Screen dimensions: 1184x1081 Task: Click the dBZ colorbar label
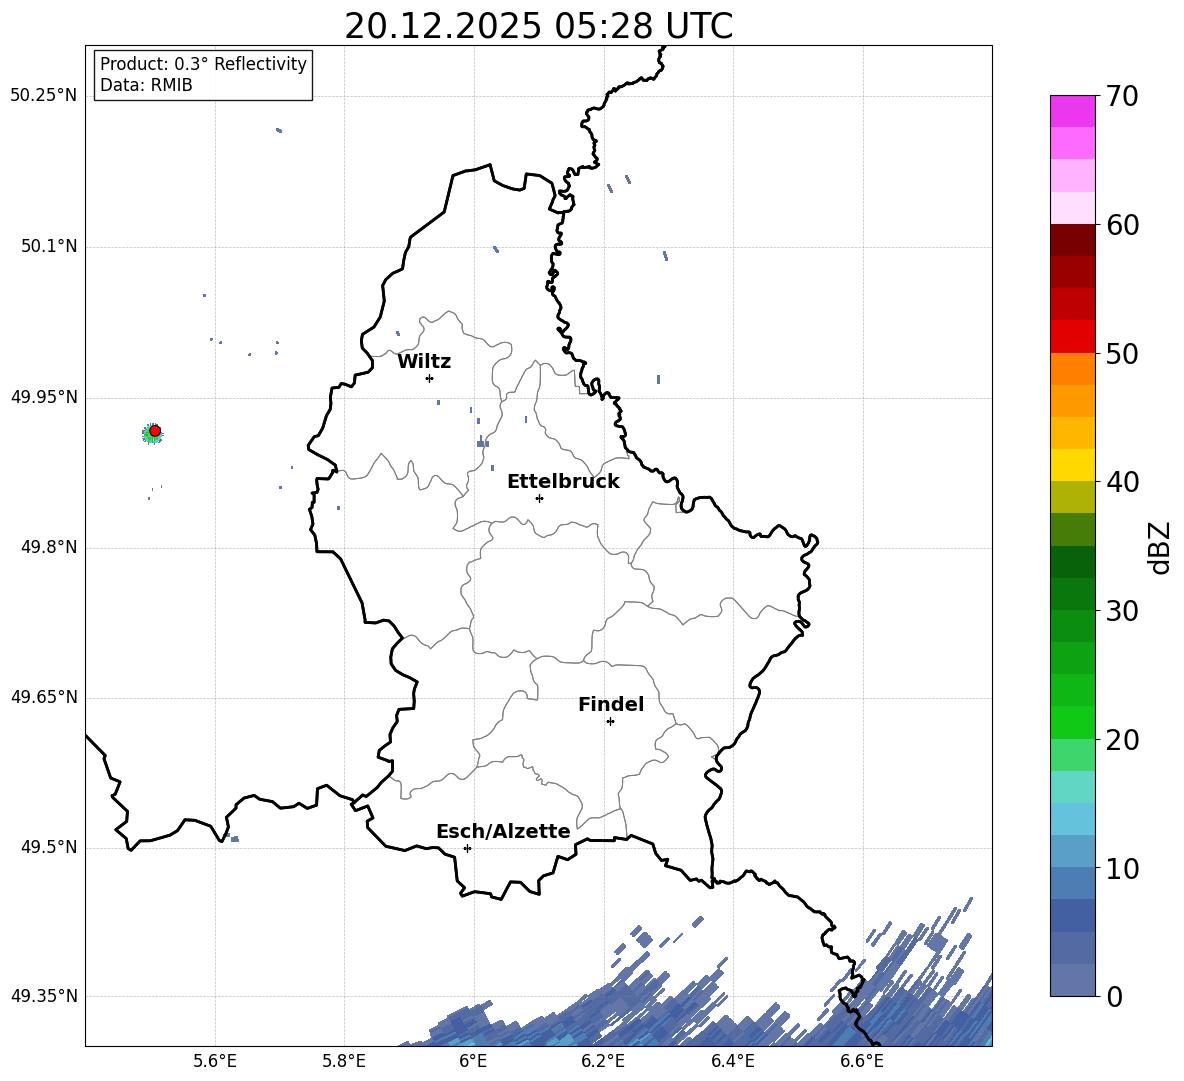click(1159, 548)
